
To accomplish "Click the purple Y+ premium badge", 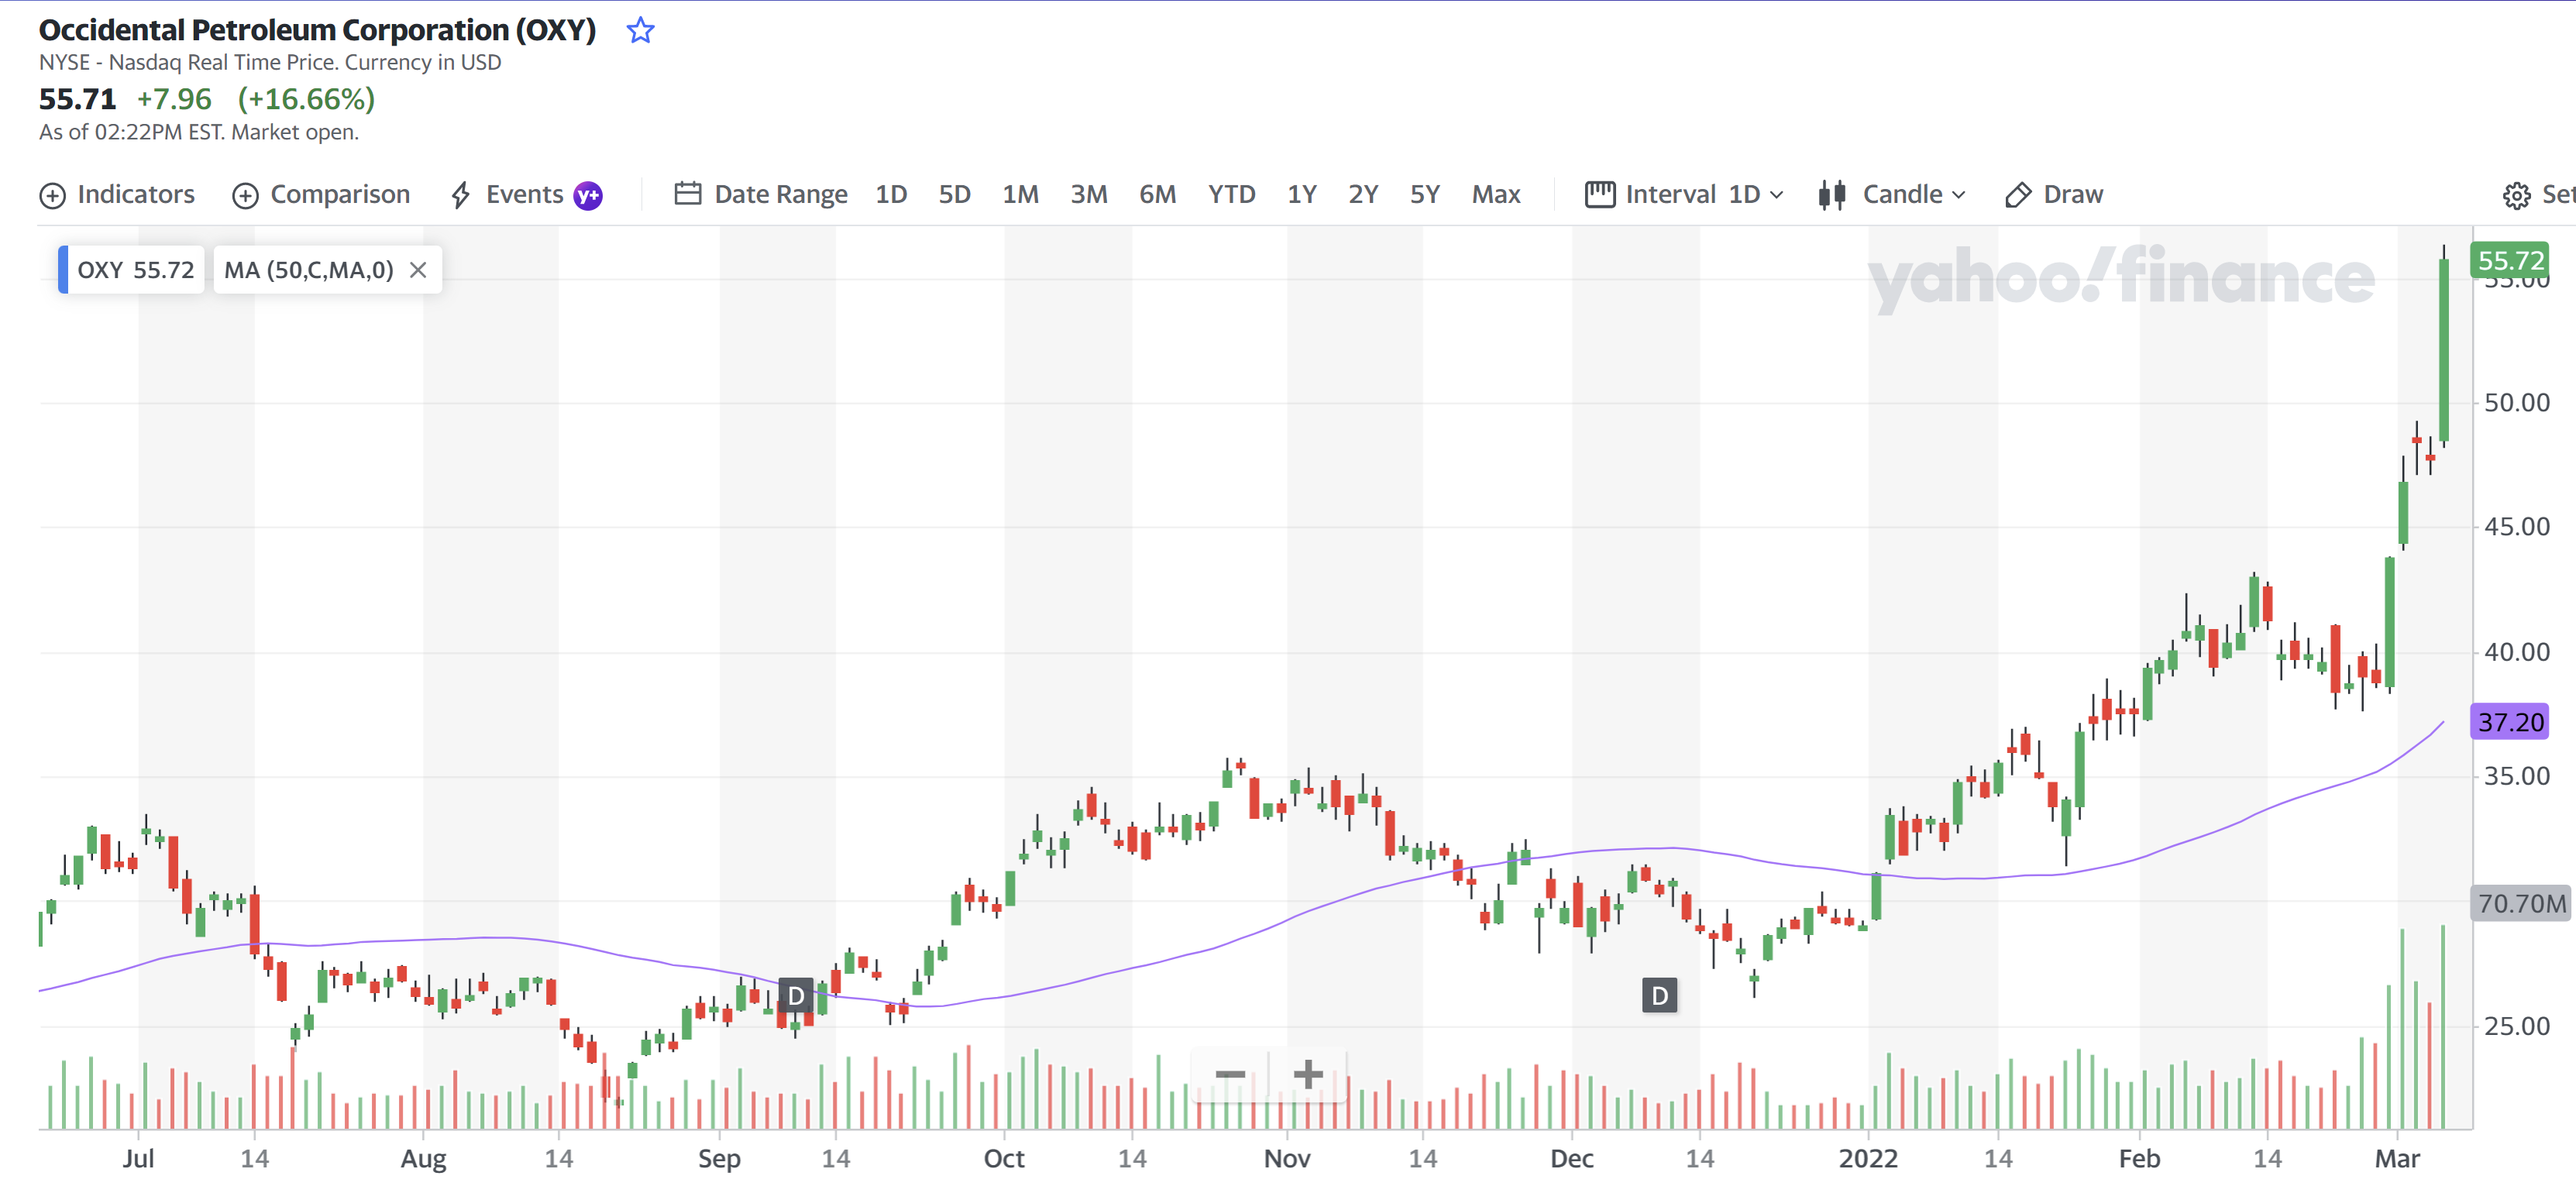I will click(588, 195).
